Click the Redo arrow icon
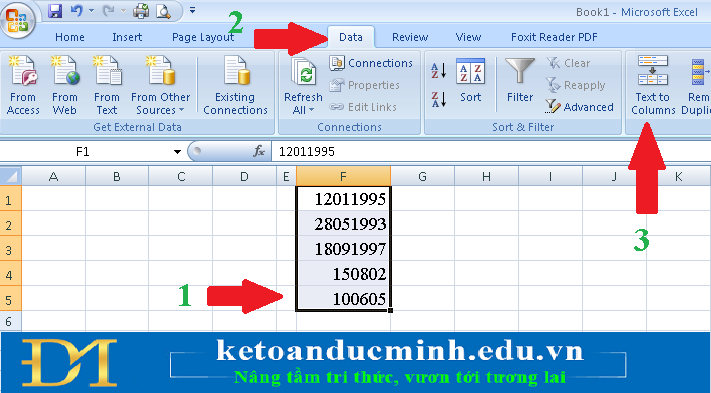The height and width of the screenshot is (393, 711). click(x=108, y=11)
